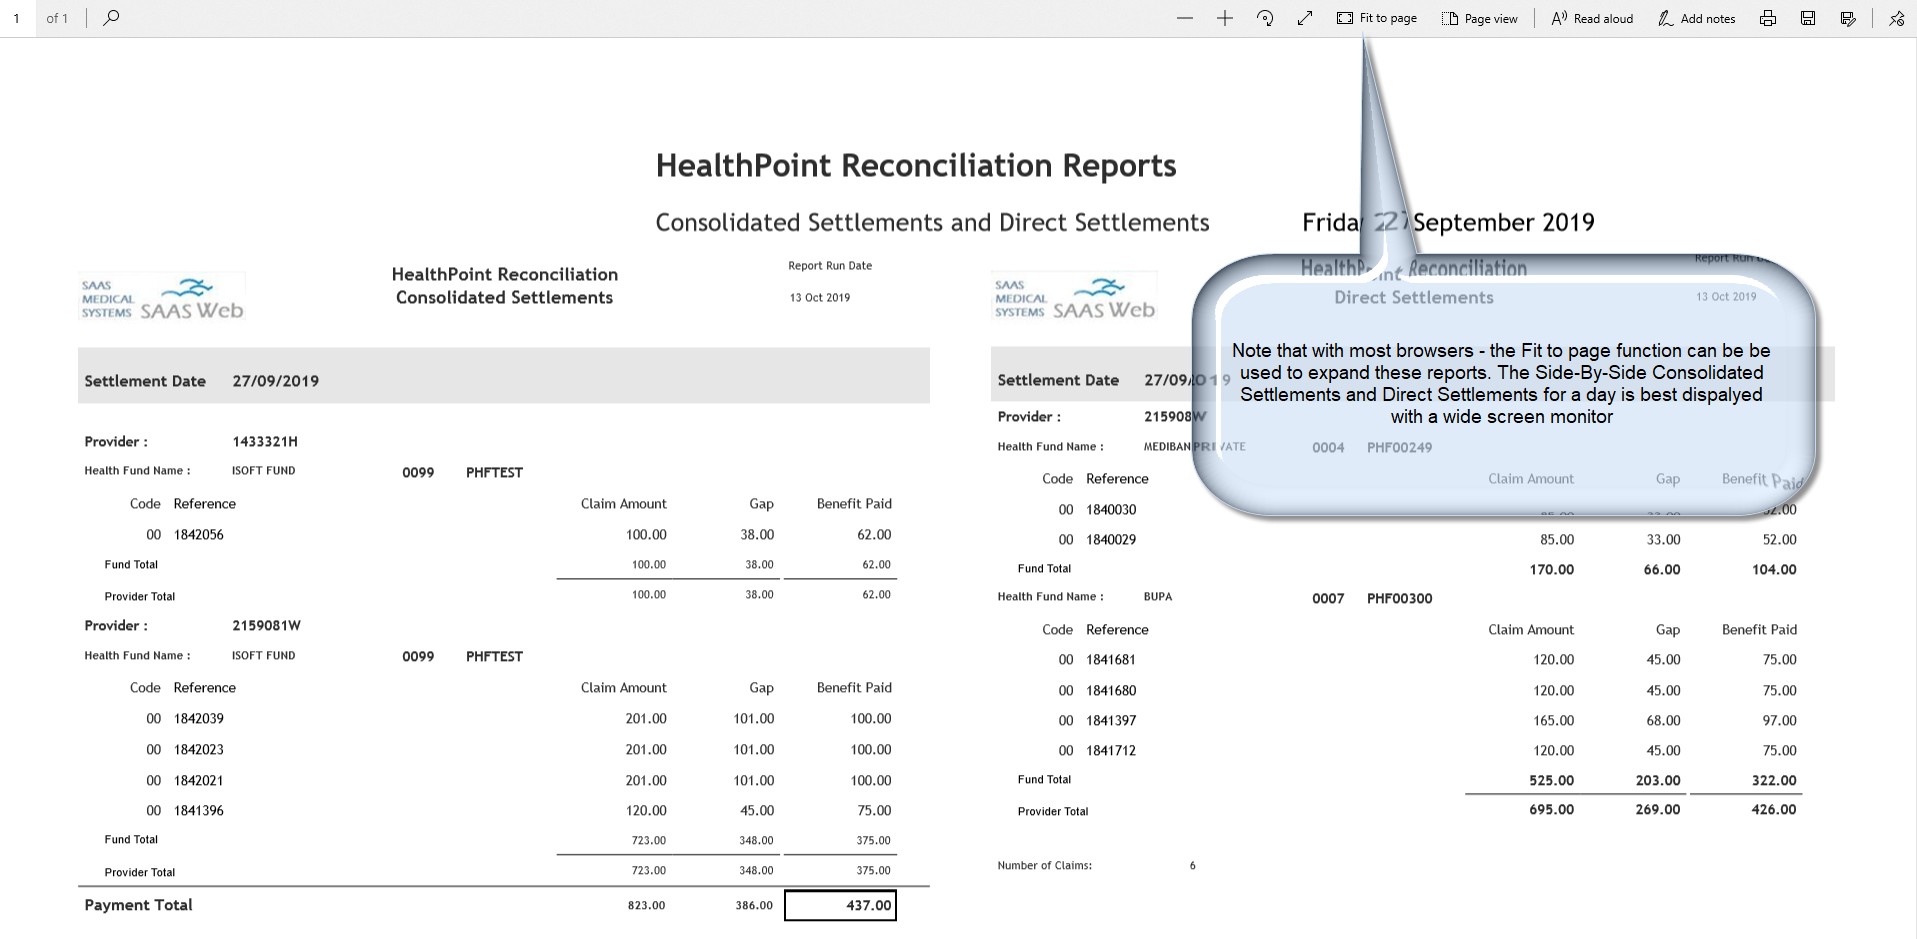
Task: Zoom out using the minus icon
Action: 1185,18
